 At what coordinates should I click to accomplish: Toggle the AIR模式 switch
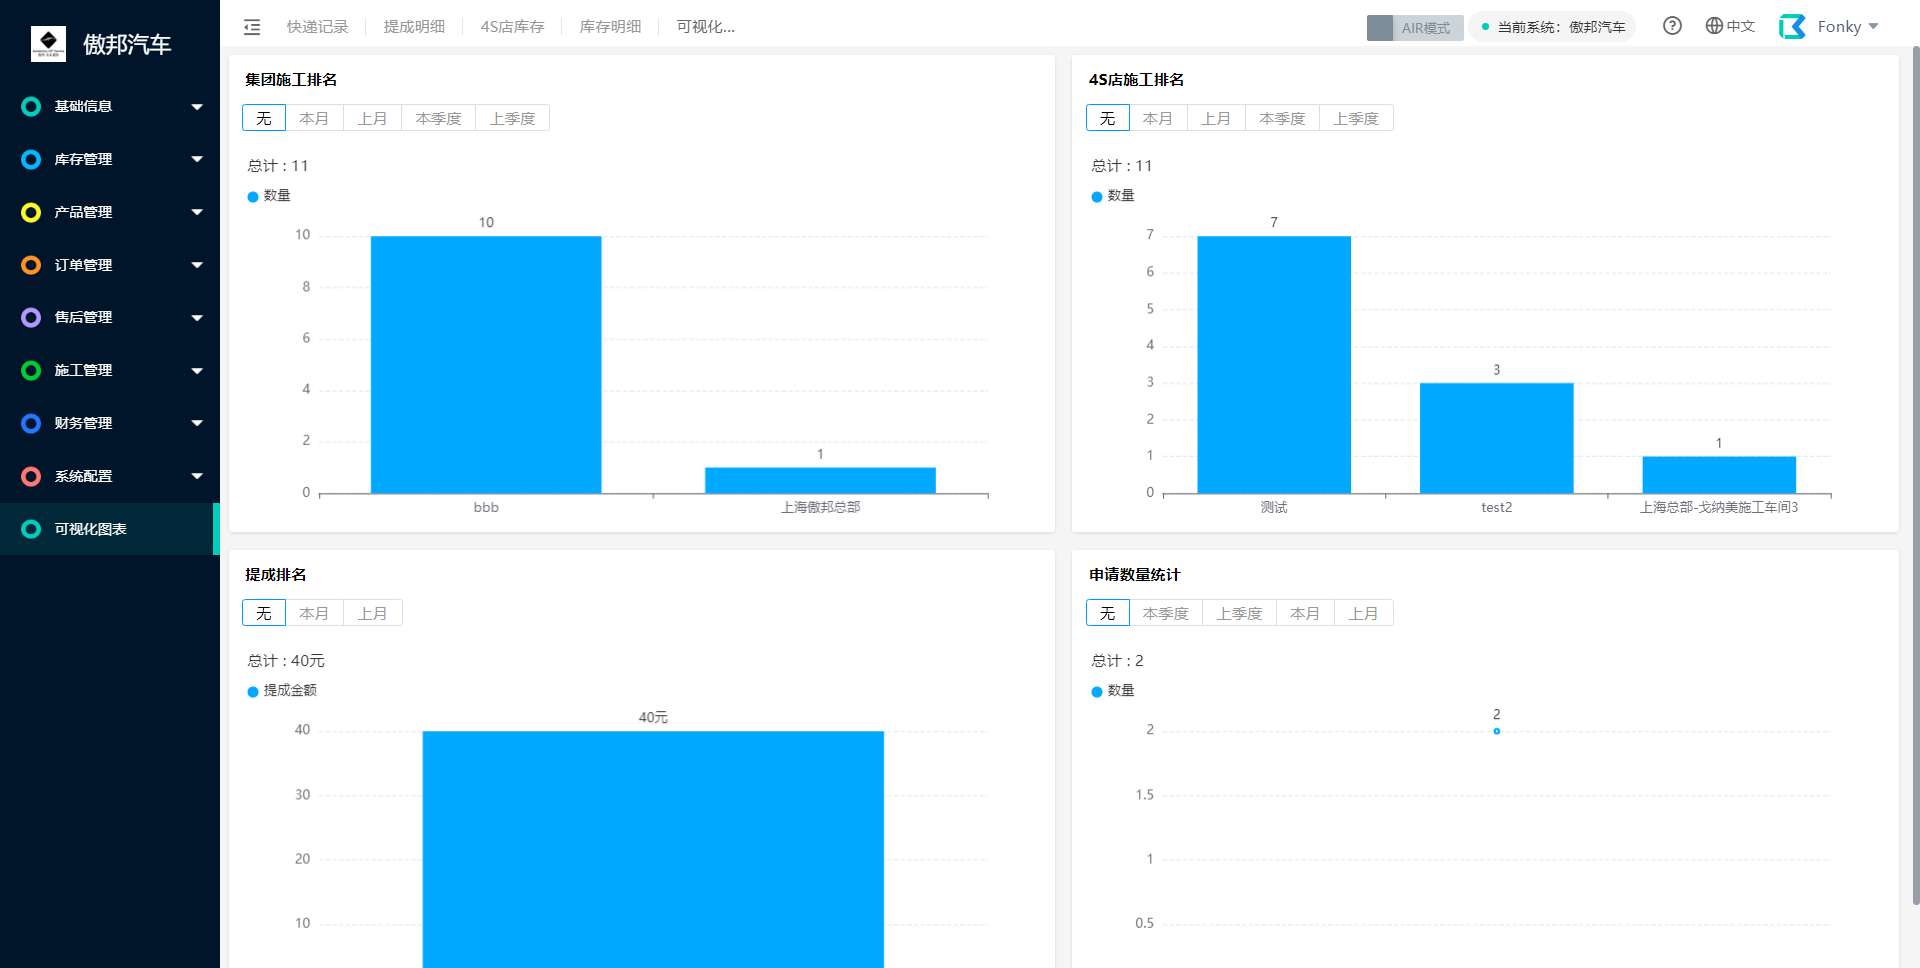pos(1415,28)
